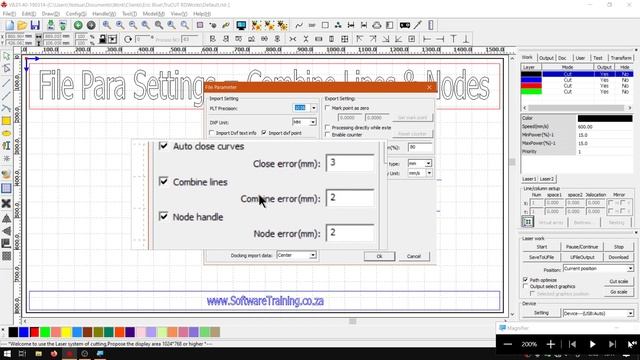Click the Pause/Continue button
Image resolution: width=640 pixels, height=360 pixels.
582,247
